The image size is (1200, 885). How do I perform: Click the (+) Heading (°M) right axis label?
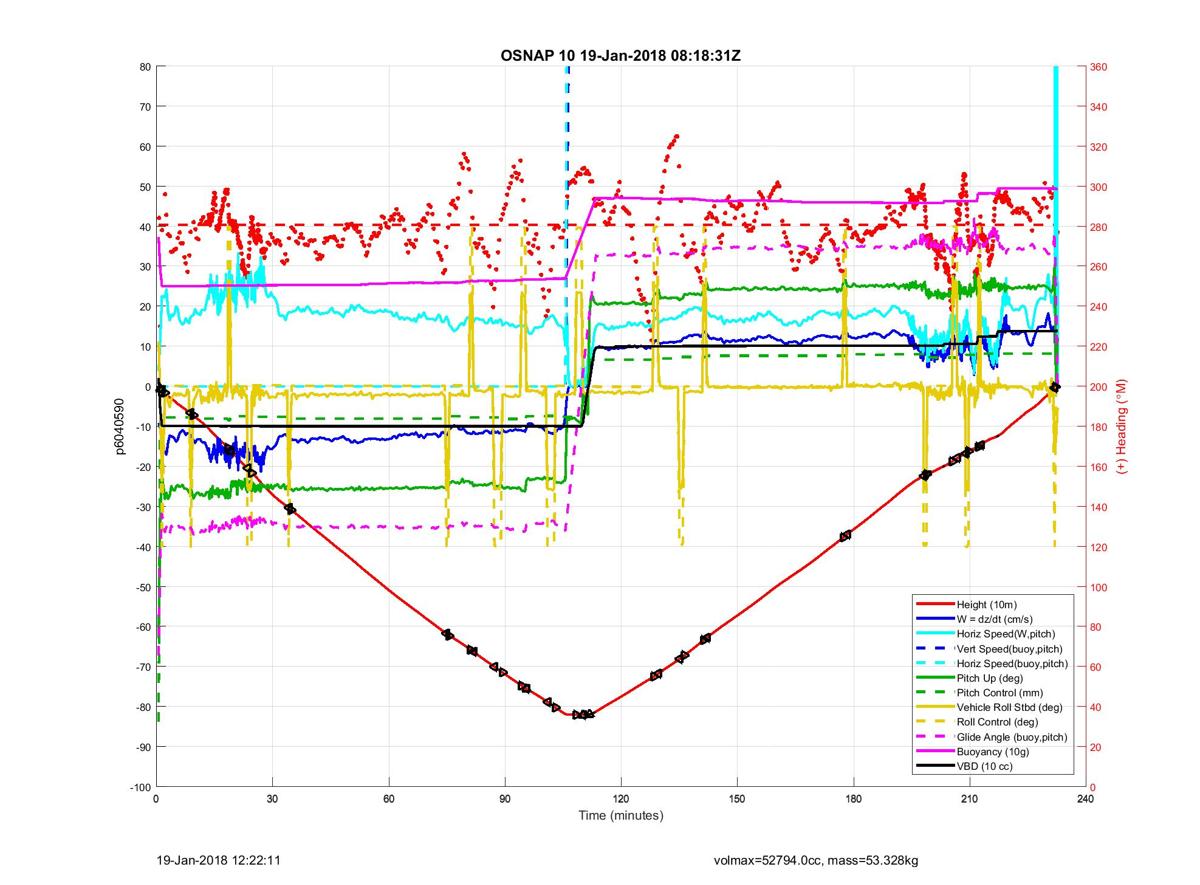pos(1124,427)
